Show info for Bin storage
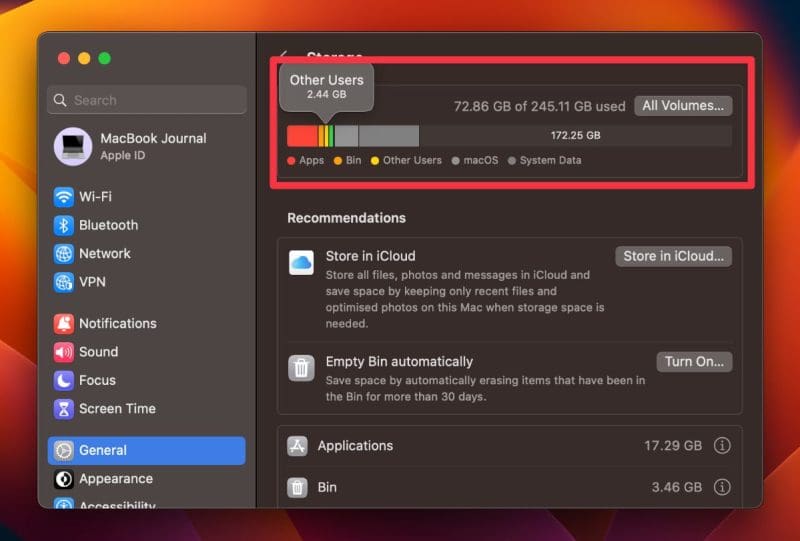This screenshot has height=541, width=800. click(x=722, y=487)
